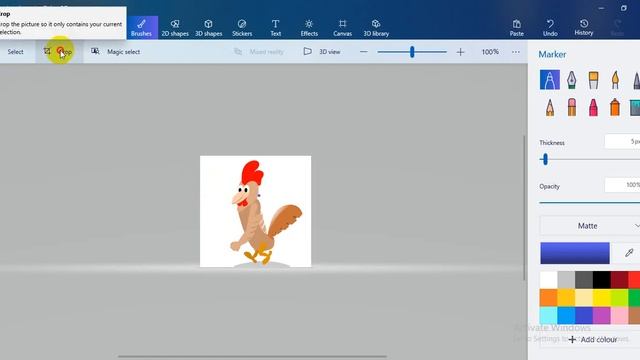Image resolution: width=640 pixels, height=360 pixels.
Task: Choose the Select tool
Action: coord(16,52)
